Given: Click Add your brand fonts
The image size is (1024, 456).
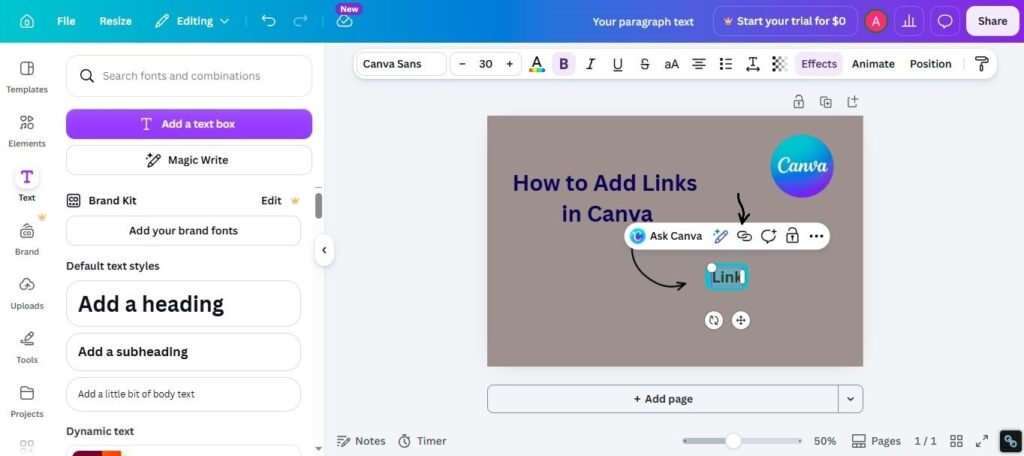Looking at the screenshot, I should tap(184, 231).
